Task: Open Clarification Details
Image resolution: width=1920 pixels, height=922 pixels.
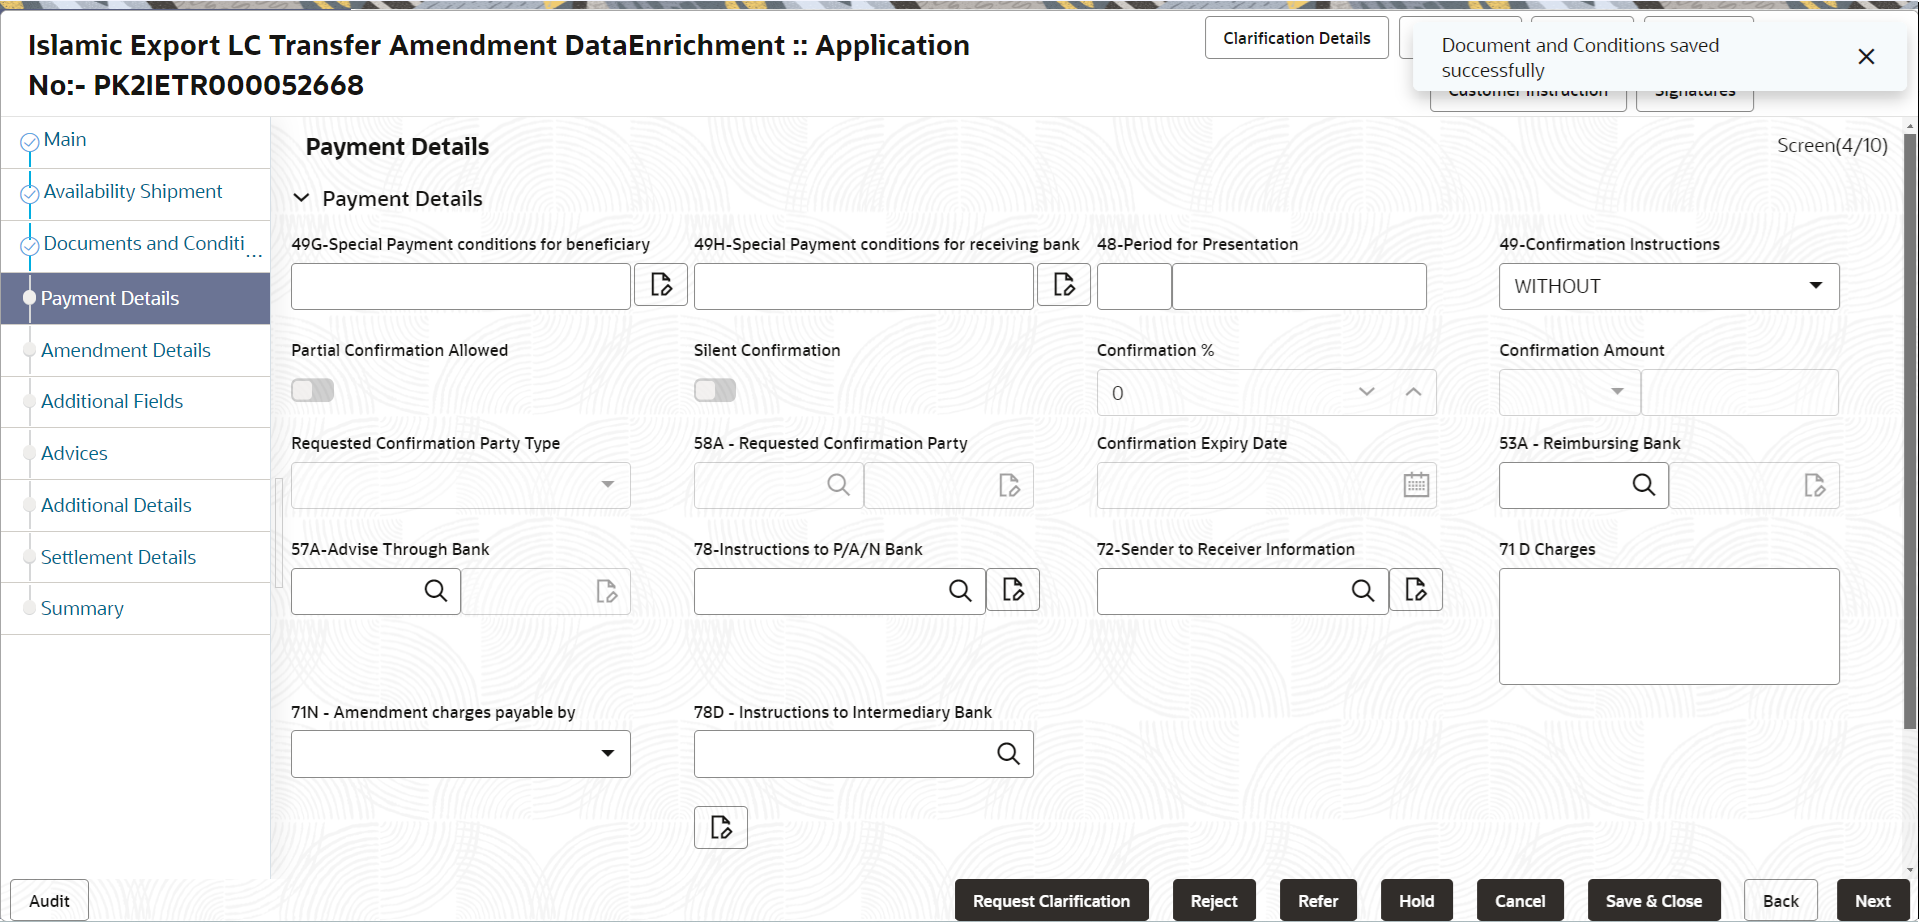Action: [x=1296, y=37]
